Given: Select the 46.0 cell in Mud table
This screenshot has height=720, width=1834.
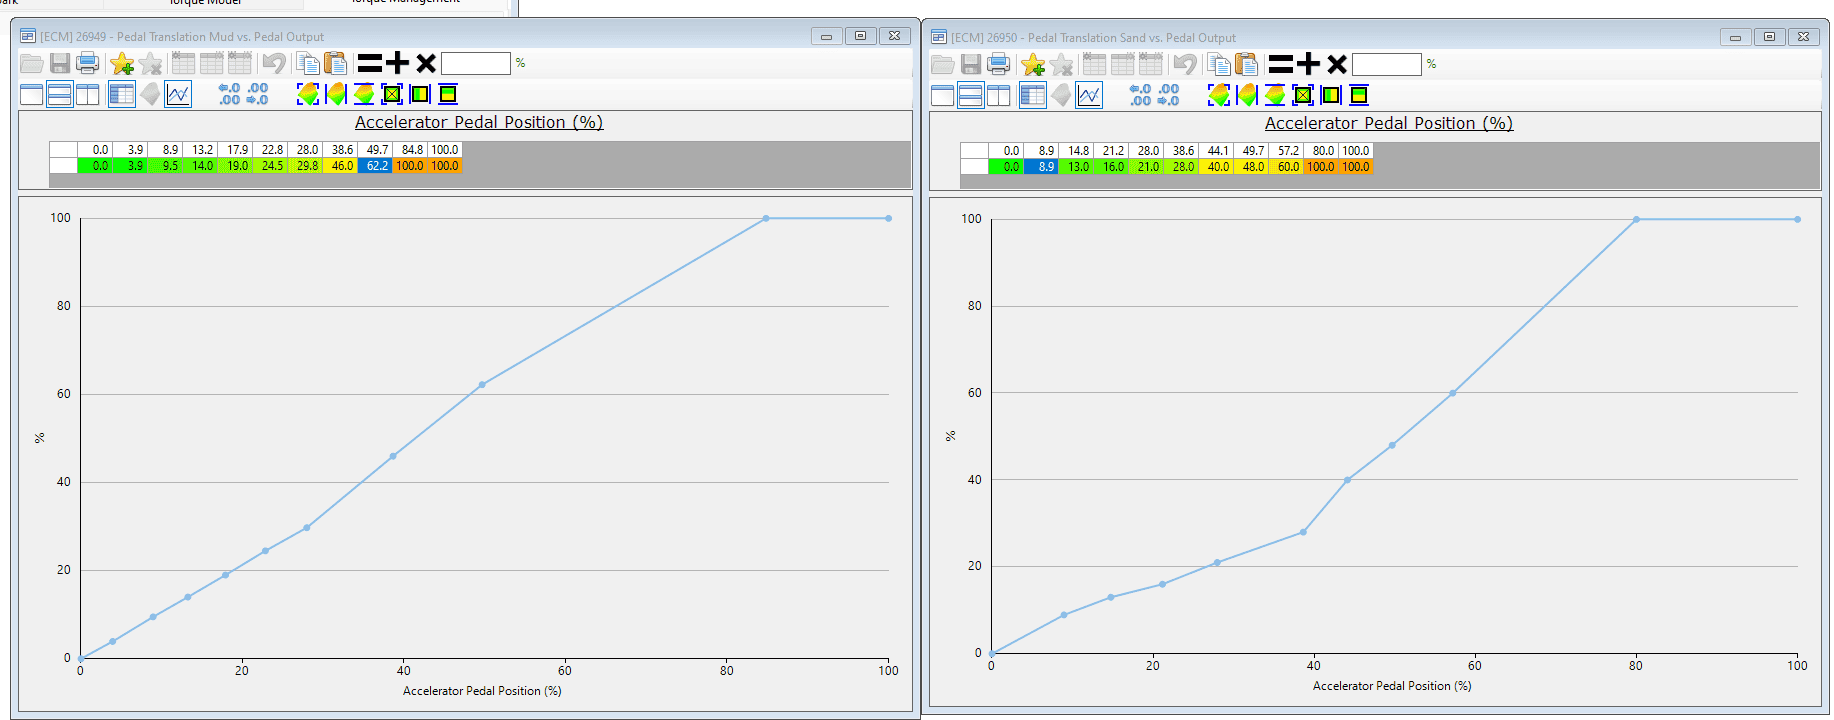Looking at the screenshot, I should click(x=340, y=166).
